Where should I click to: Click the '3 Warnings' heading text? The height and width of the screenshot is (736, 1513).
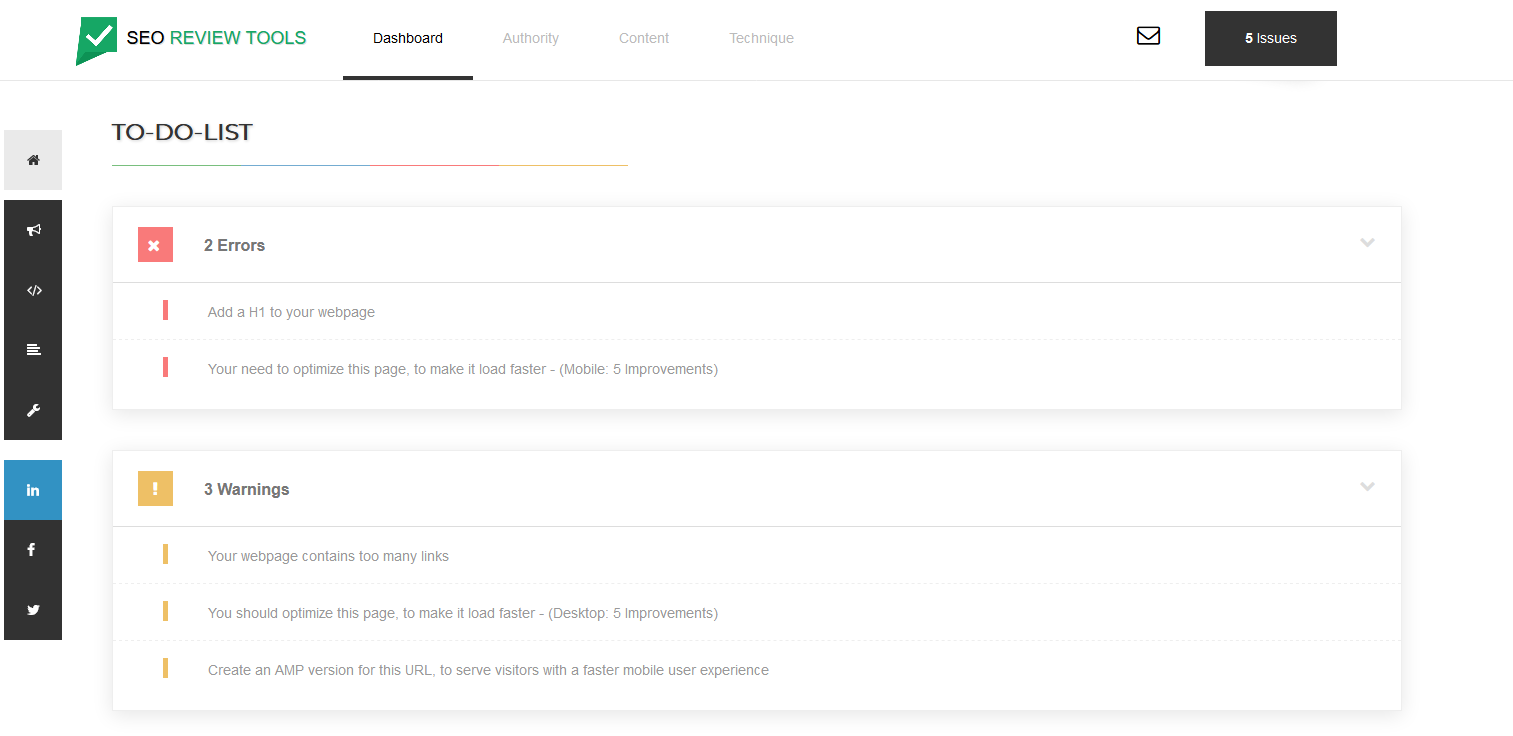click(246, 489)
